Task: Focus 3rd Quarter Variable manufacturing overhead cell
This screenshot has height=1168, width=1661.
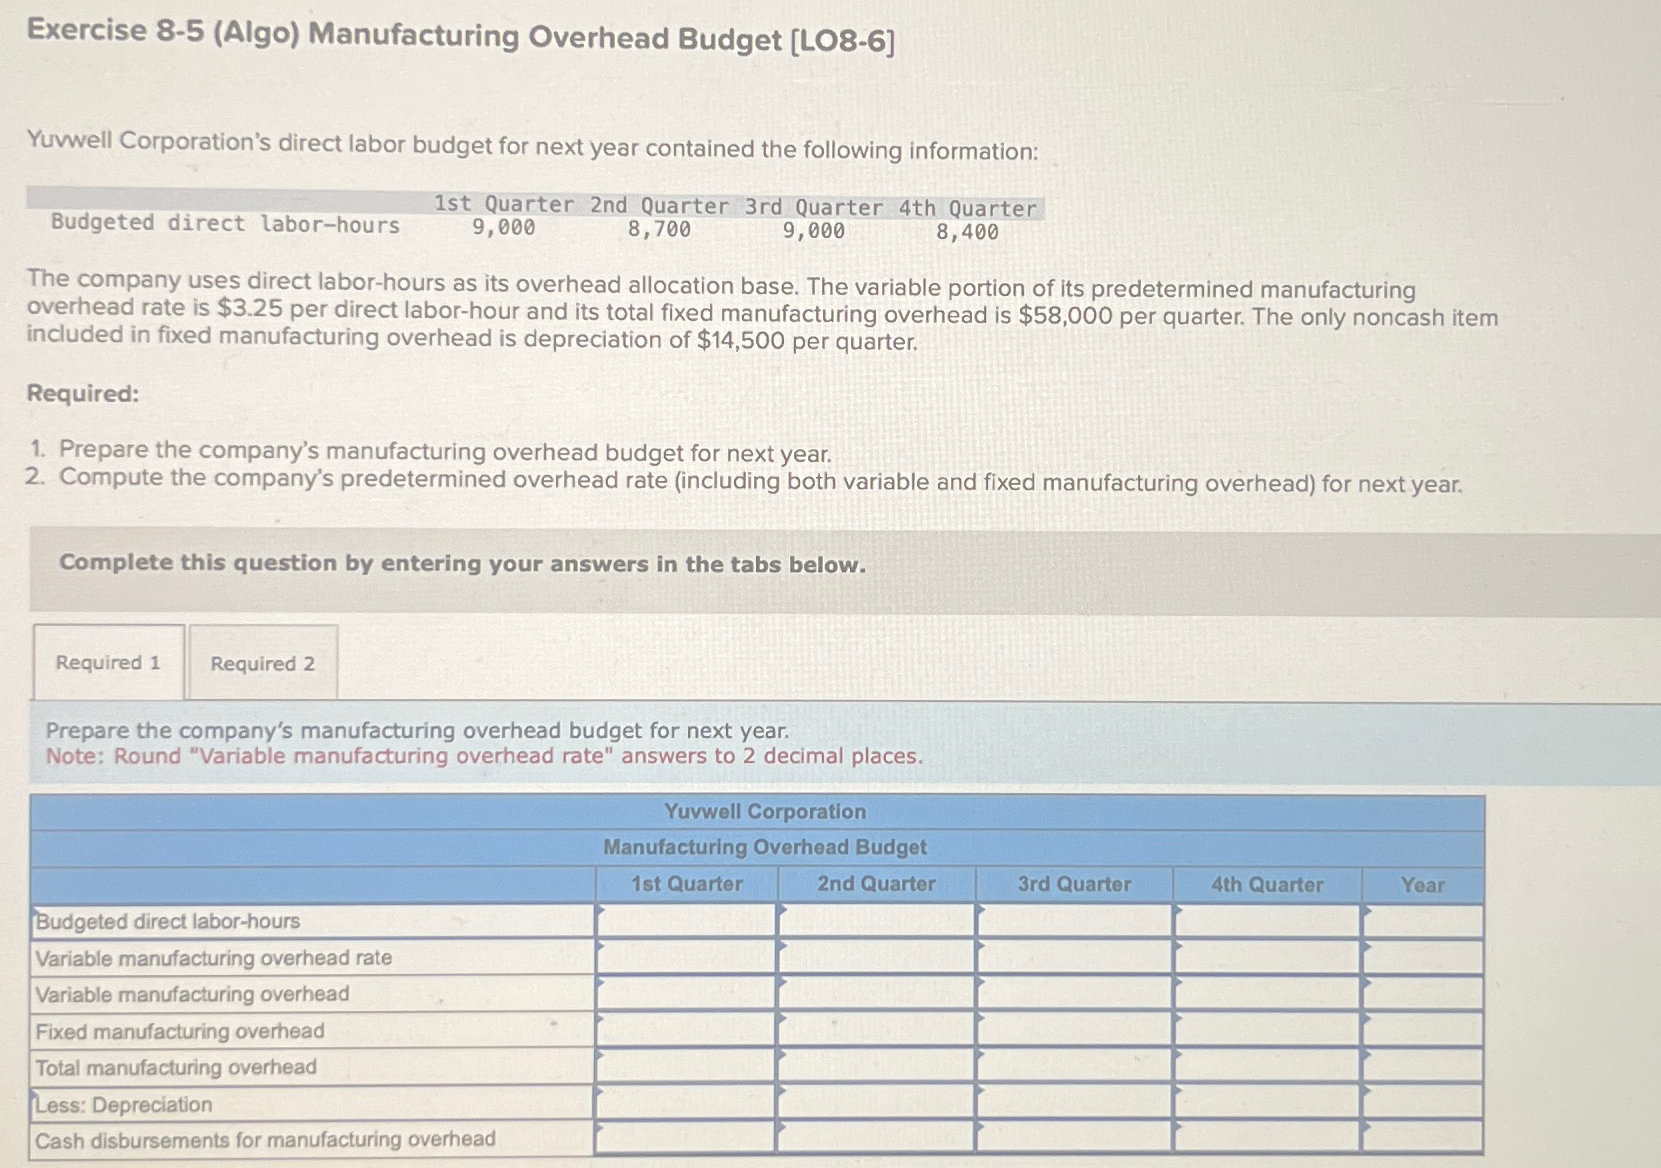Action: 1074,993
